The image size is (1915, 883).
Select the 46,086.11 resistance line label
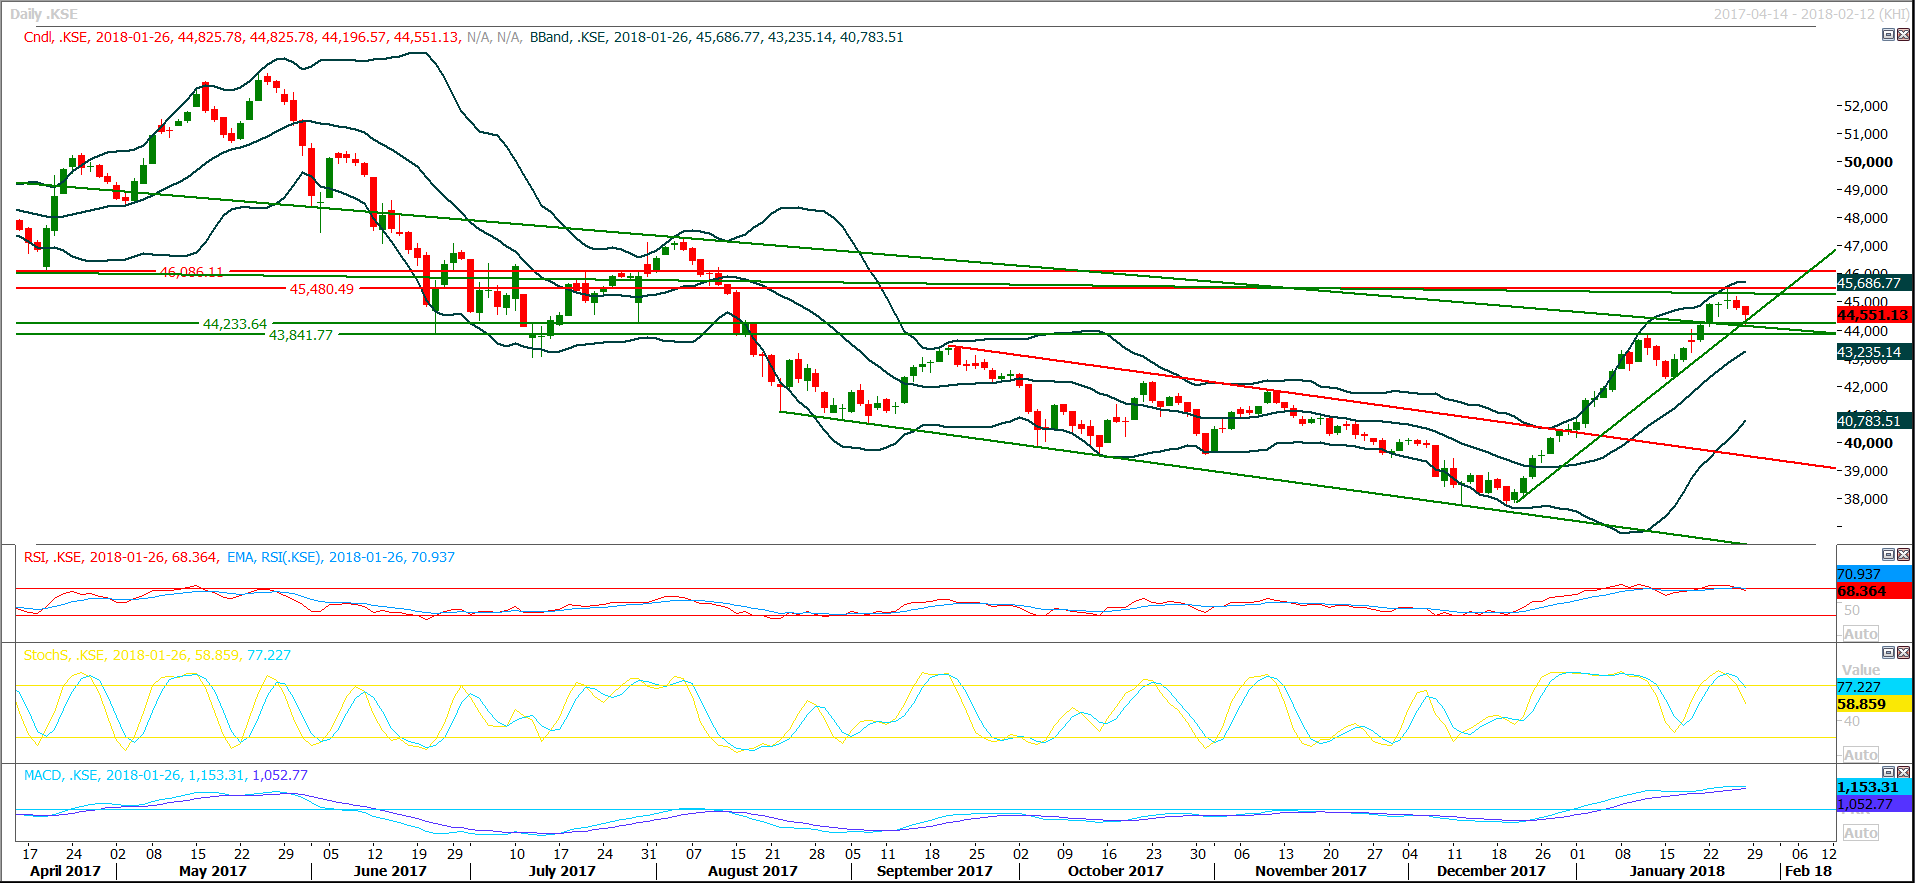[192, 272]
